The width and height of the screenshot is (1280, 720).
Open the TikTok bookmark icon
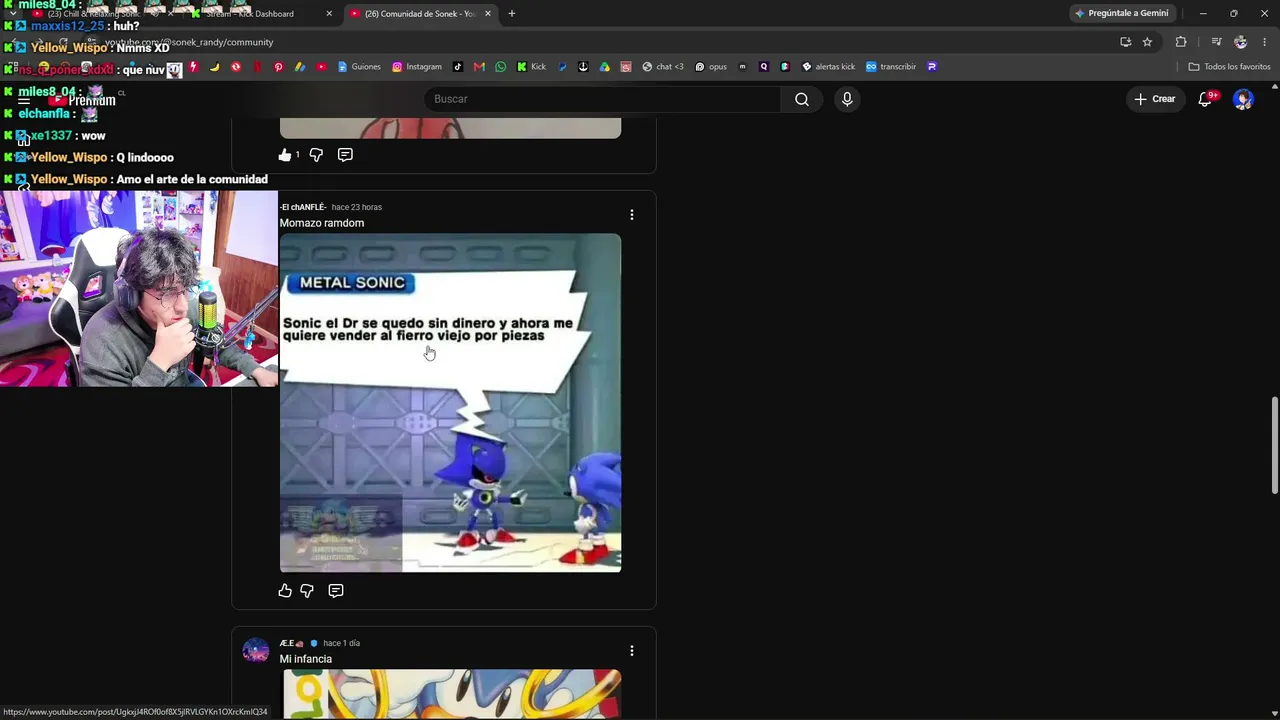click(x=458, y=67)
